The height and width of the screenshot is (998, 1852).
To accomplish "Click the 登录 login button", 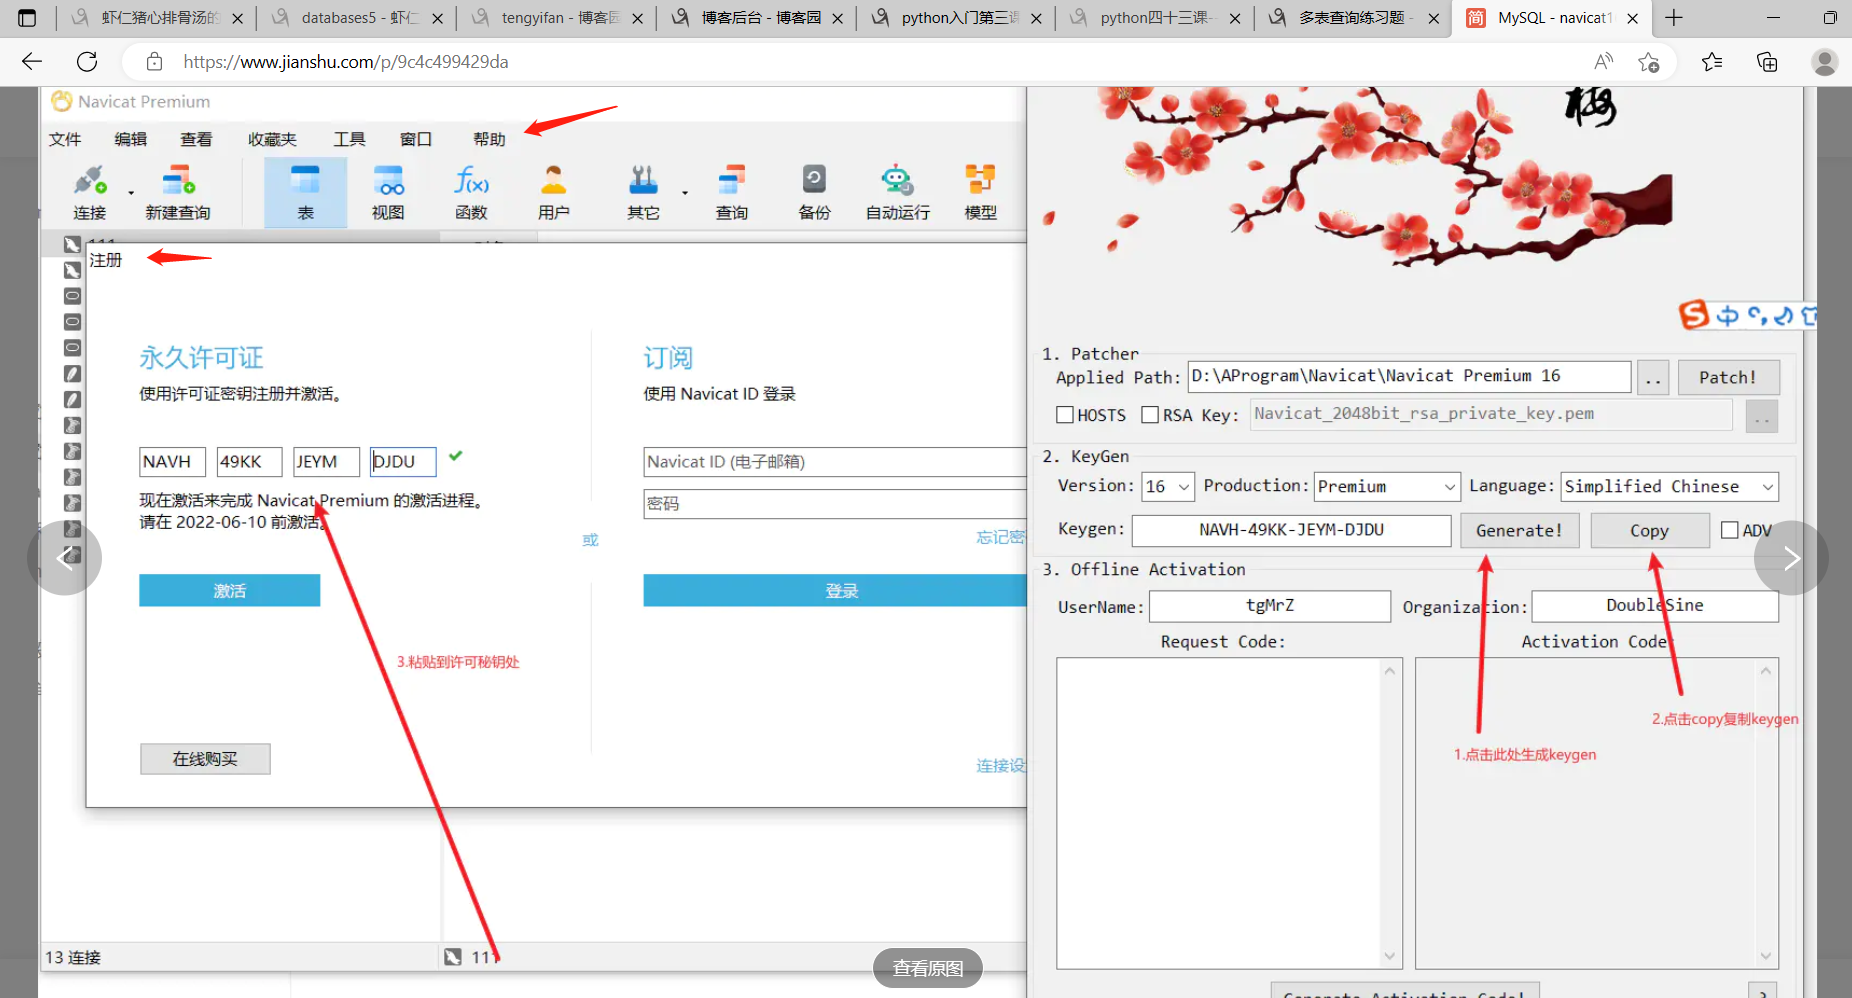I will click(835, 591).
